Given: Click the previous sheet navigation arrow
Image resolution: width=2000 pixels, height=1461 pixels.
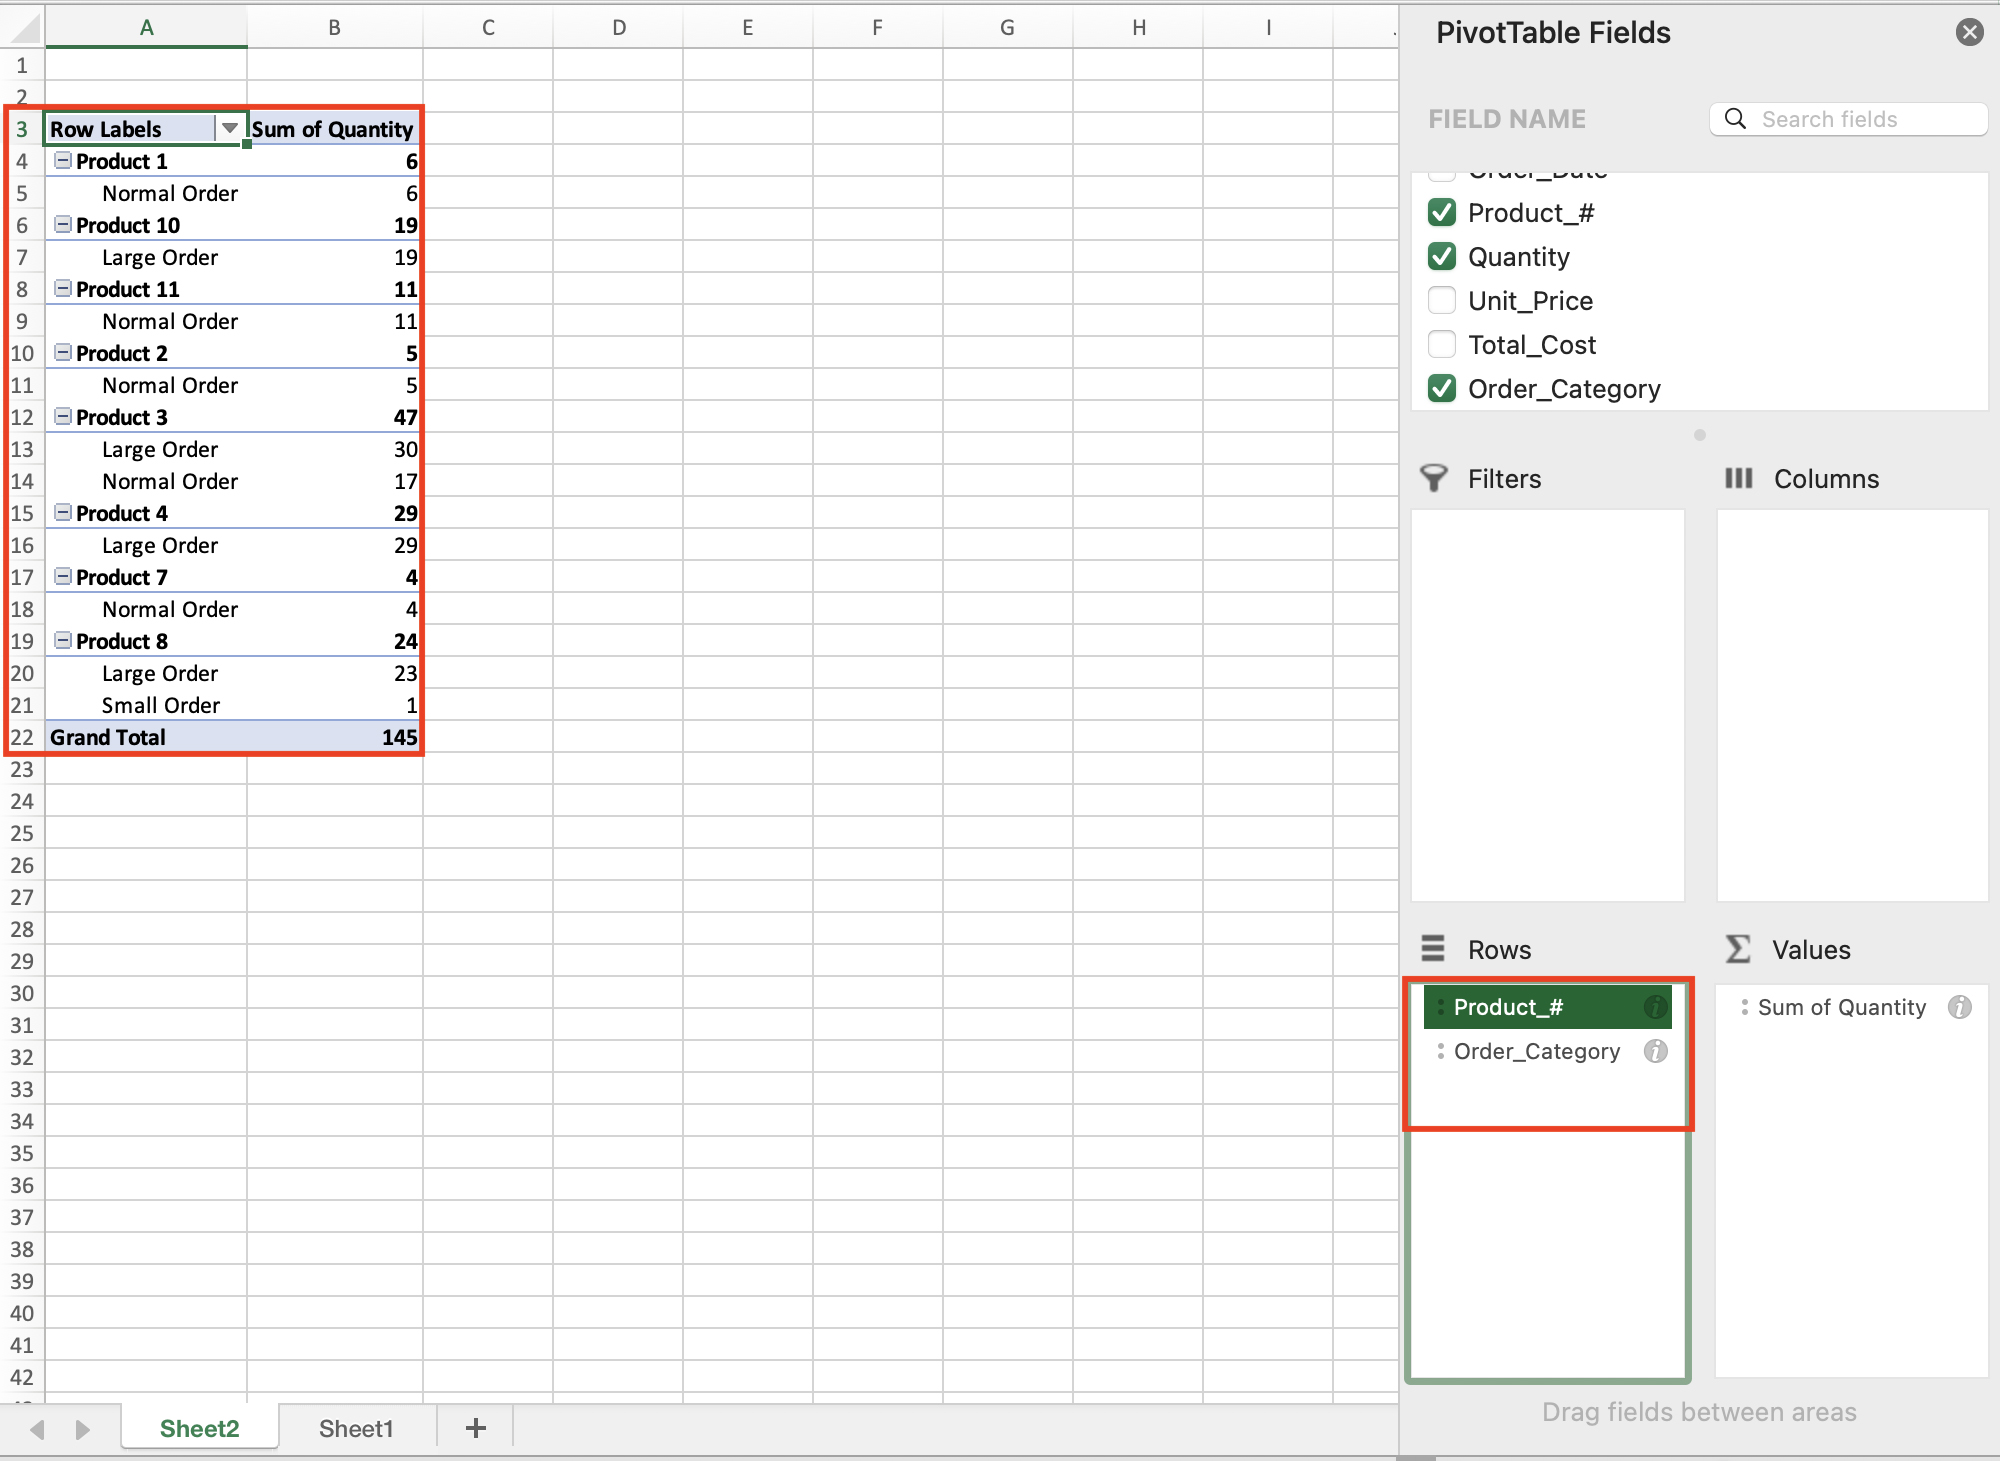Looking at the screenshot, I should [36, 1428].
